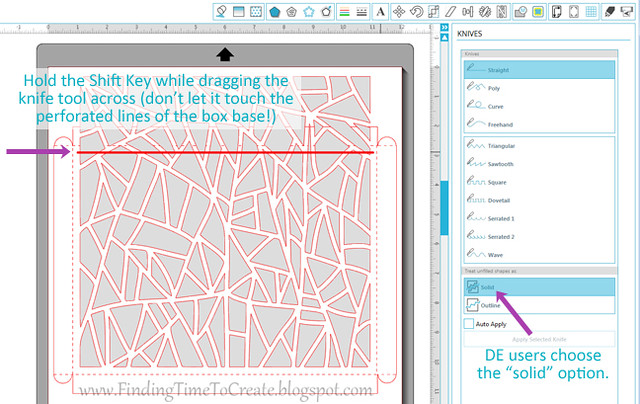The height and width of the screenshot is (404, 640).
Task: Click the pentagon fill color toolbar icon
Action: tap(274, 12)
